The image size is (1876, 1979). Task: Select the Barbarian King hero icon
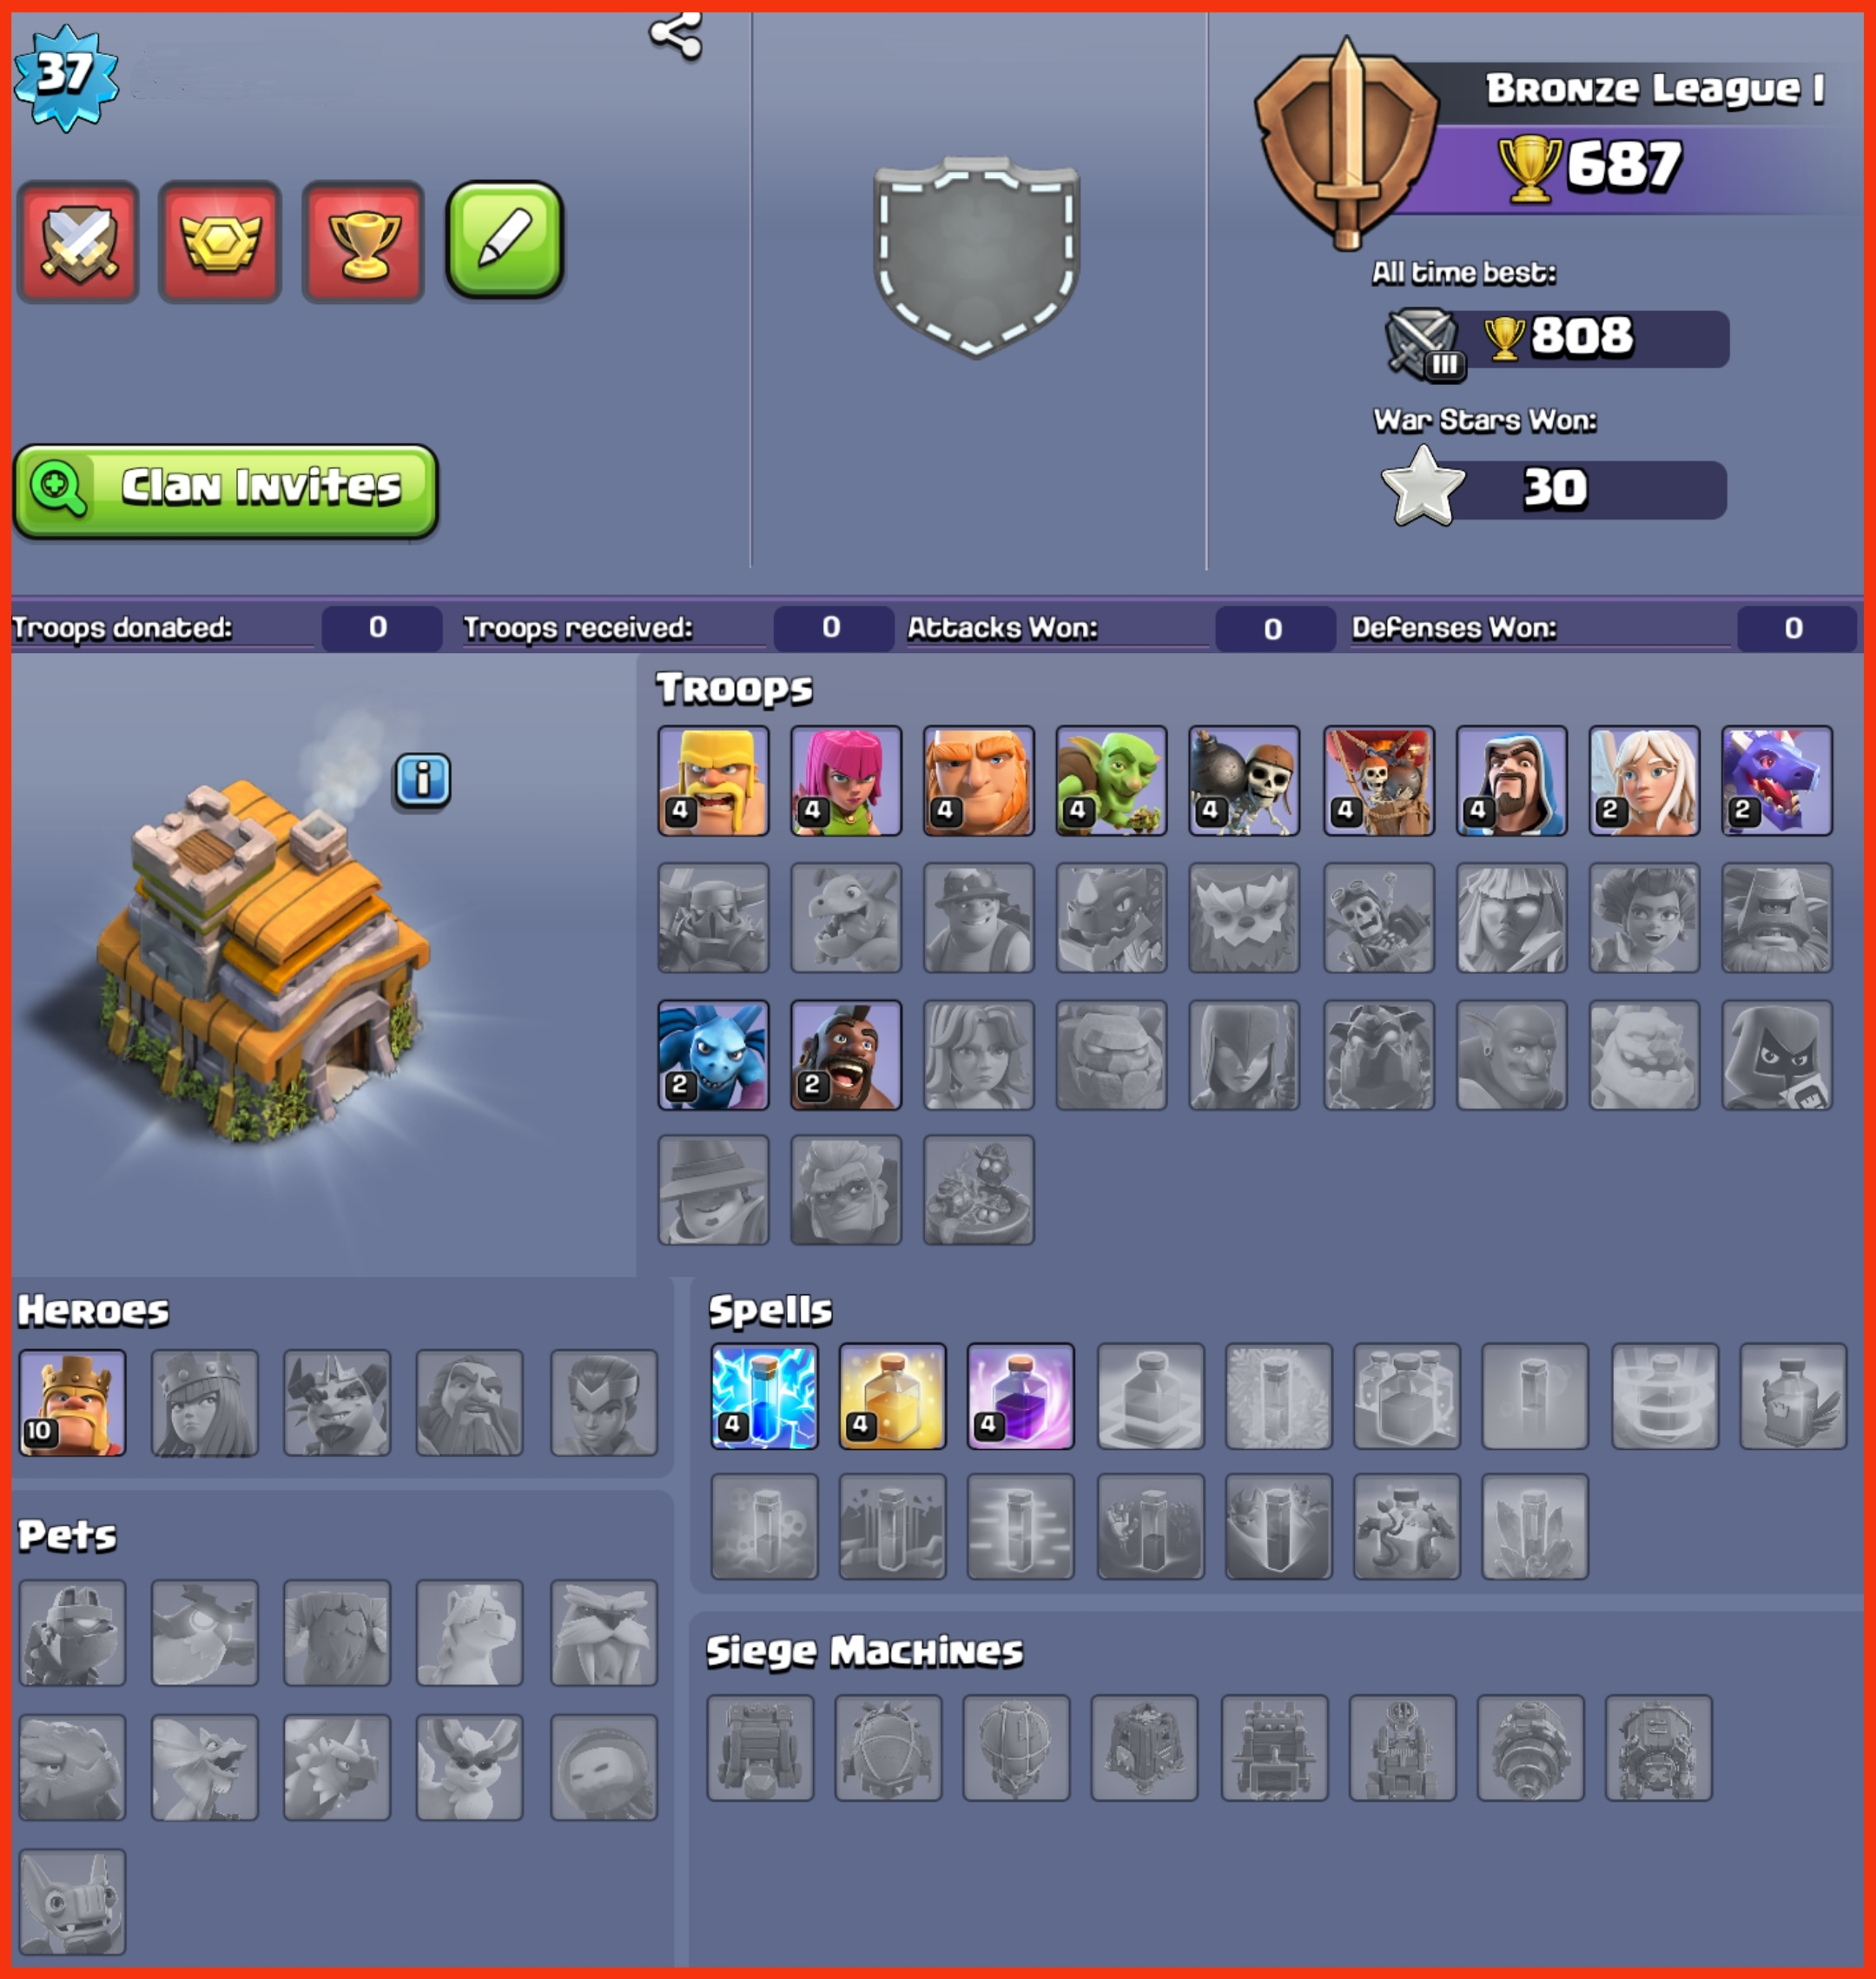tap(72, 1402)
